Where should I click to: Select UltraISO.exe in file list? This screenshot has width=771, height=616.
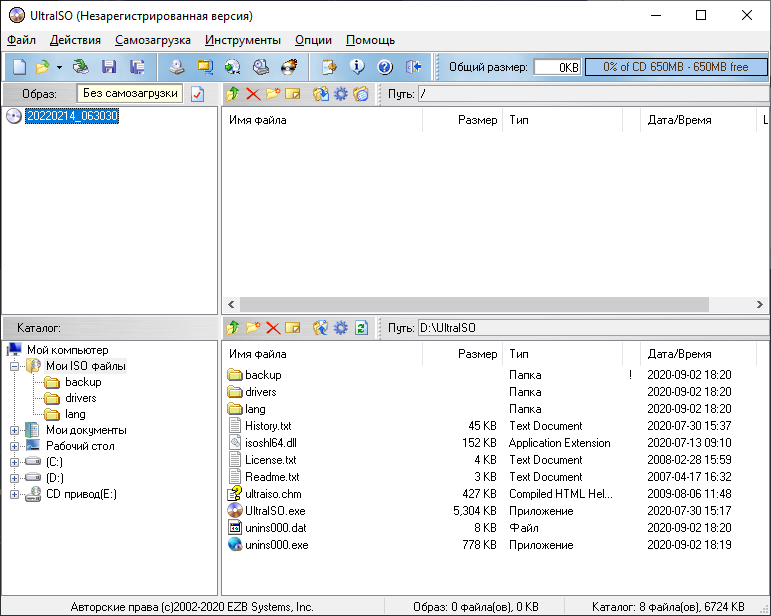(x=275, y=511)
